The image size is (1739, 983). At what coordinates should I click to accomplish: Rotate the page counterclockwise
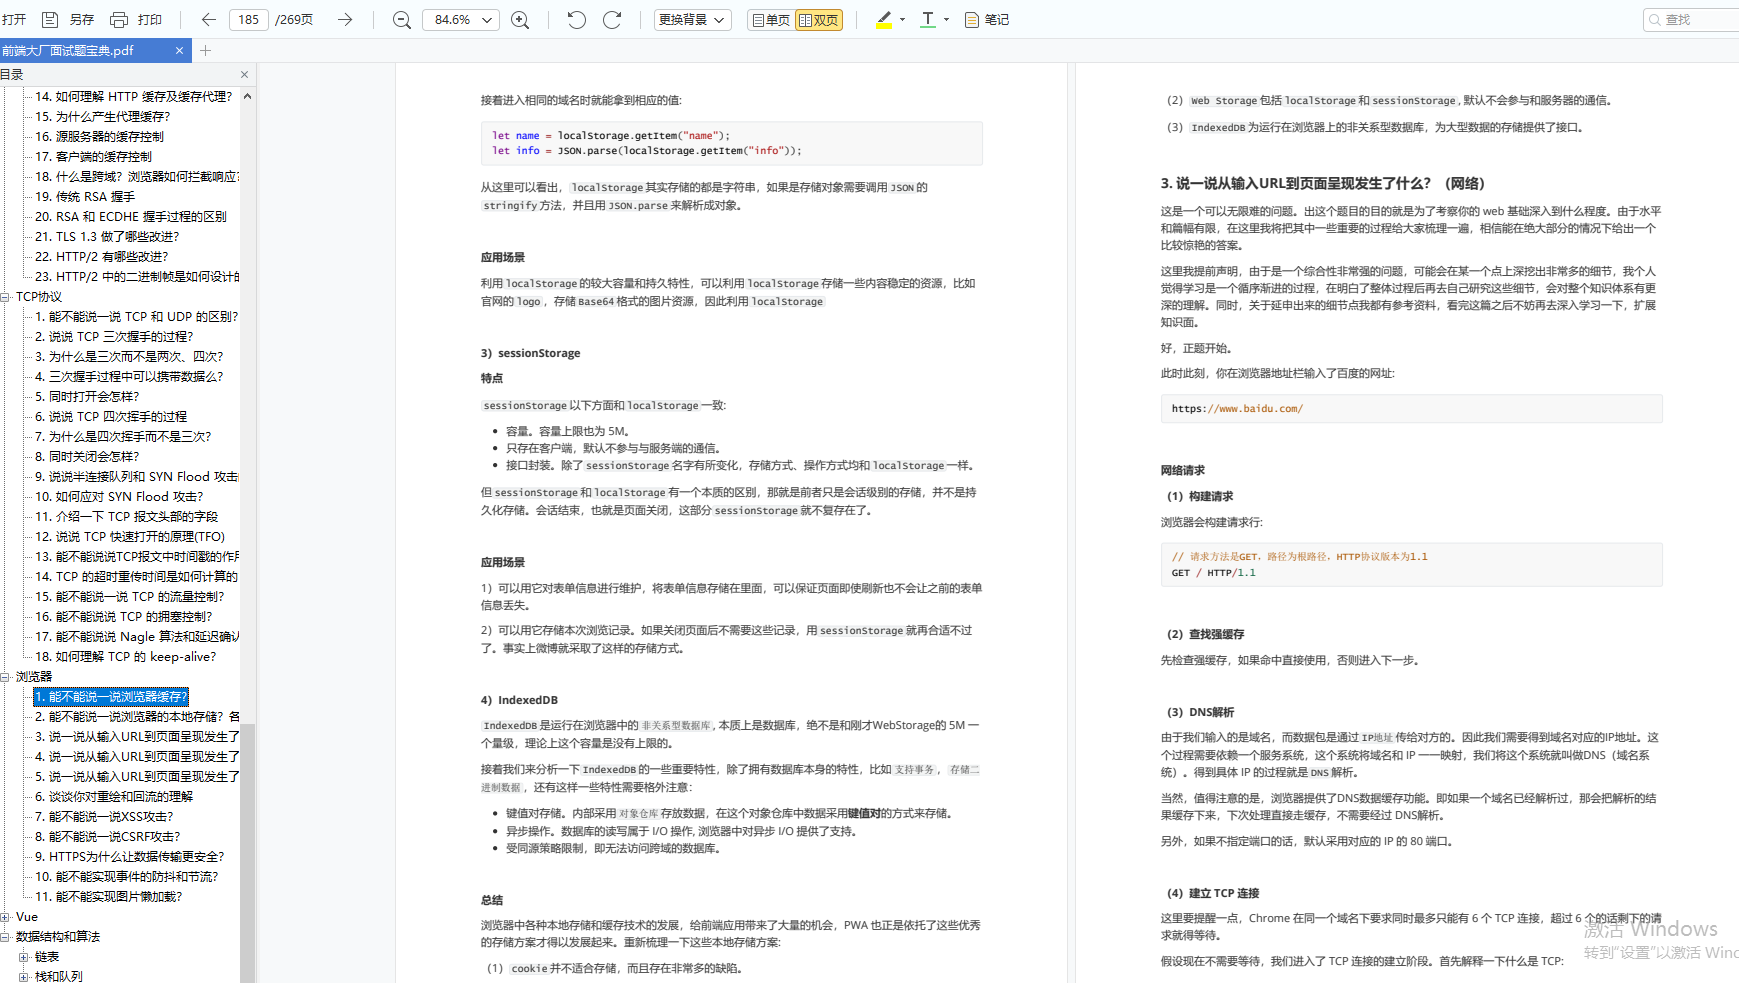(576, 19)
